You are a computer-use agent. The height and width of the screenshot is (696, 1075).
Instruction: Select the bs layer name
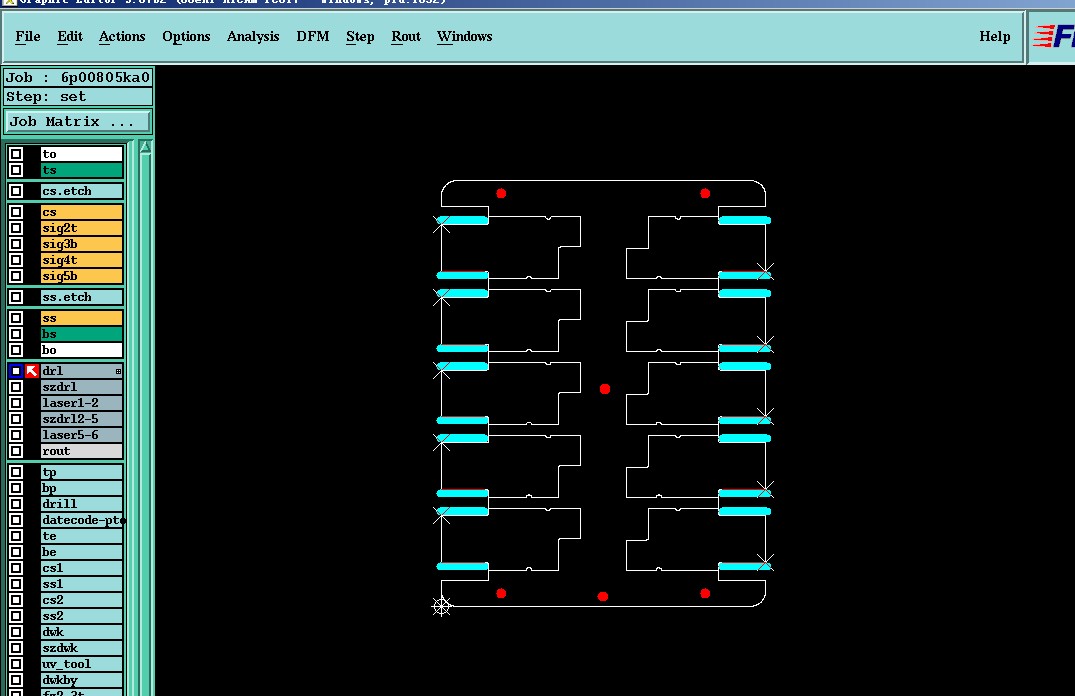tap(82, 334)
